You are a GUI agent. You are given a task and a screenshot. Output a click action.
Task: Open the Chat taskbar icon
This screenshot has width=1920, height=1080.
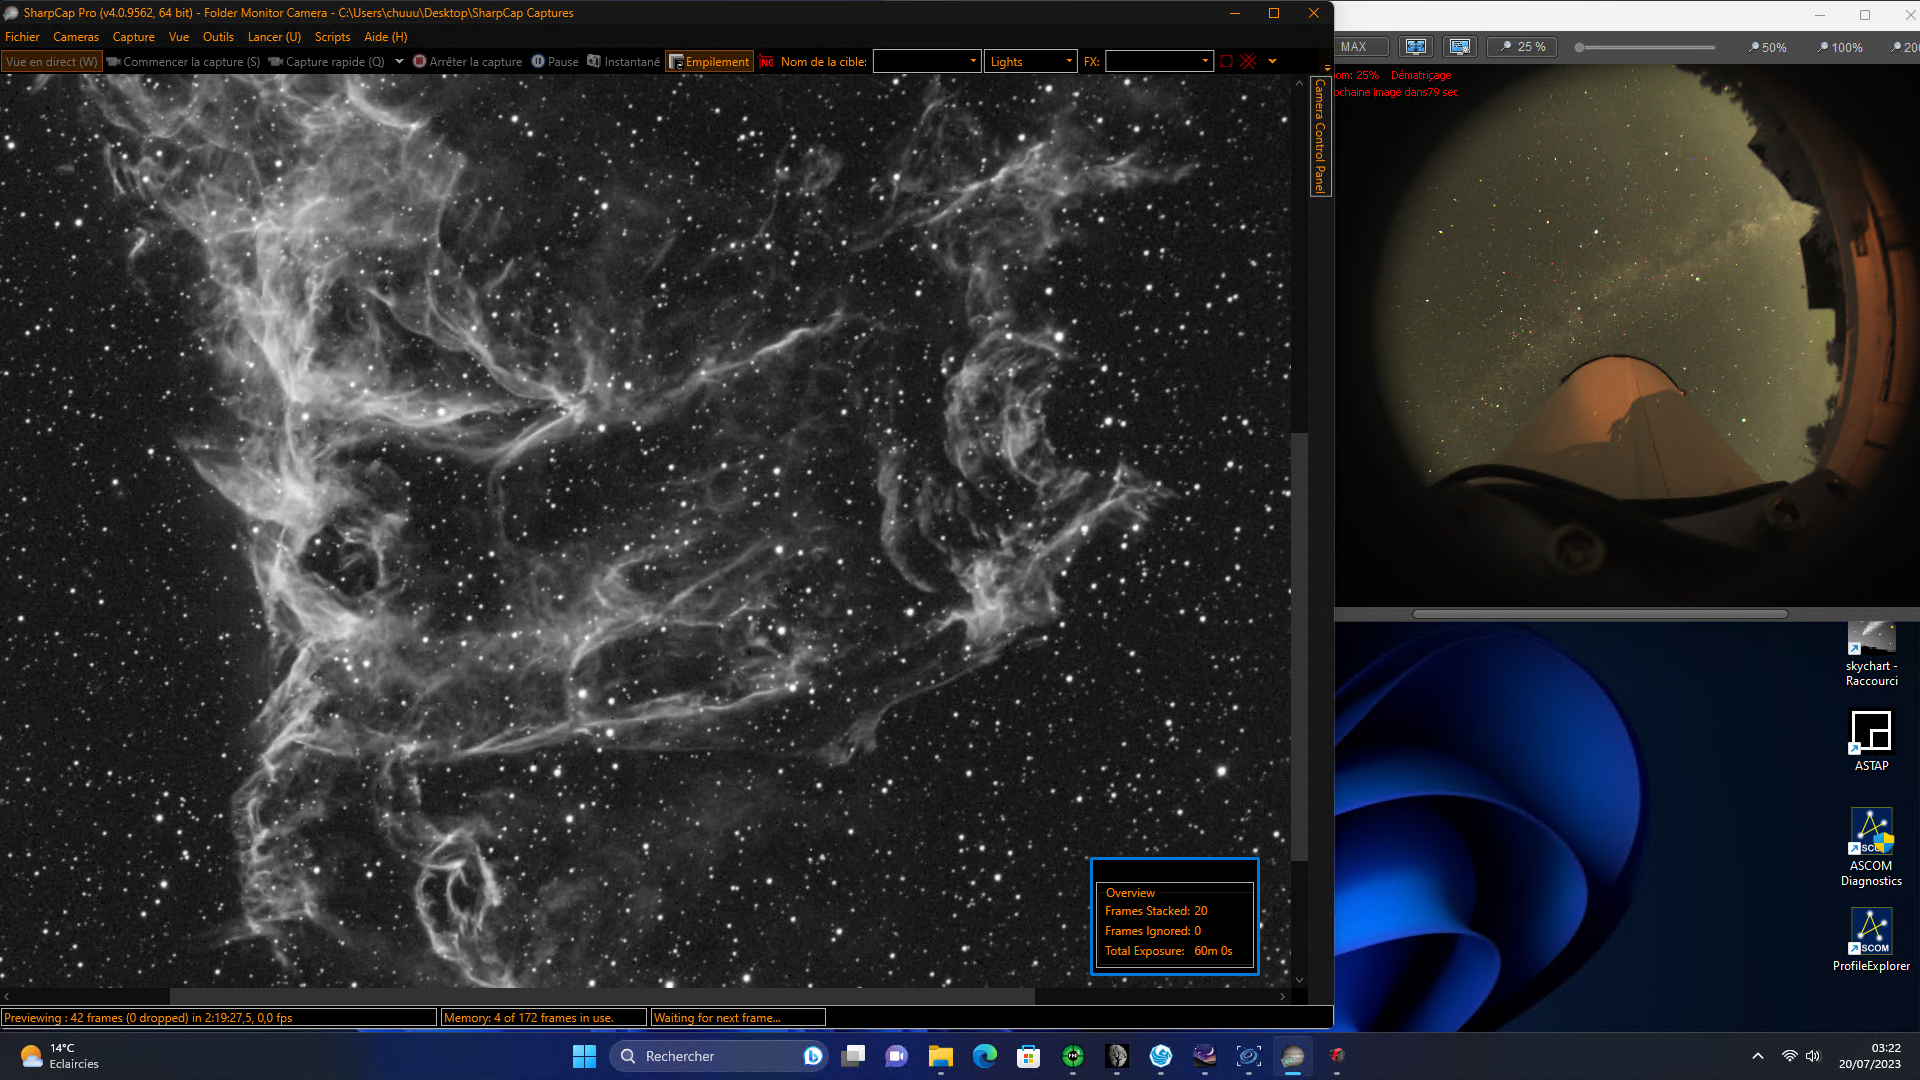click(897, 1056)
